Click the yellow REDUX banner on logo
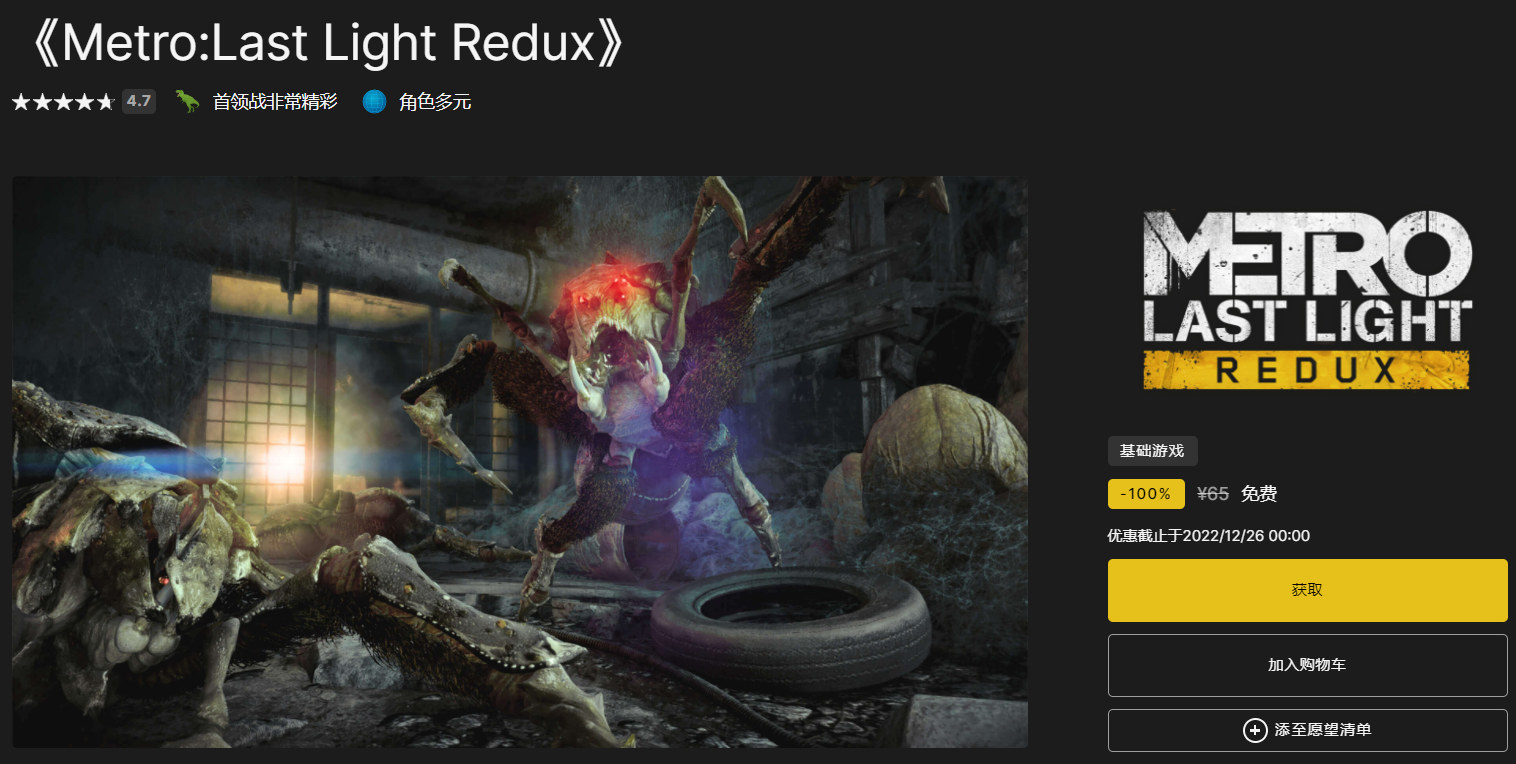1516x764 pixels. coord(1307,370)
